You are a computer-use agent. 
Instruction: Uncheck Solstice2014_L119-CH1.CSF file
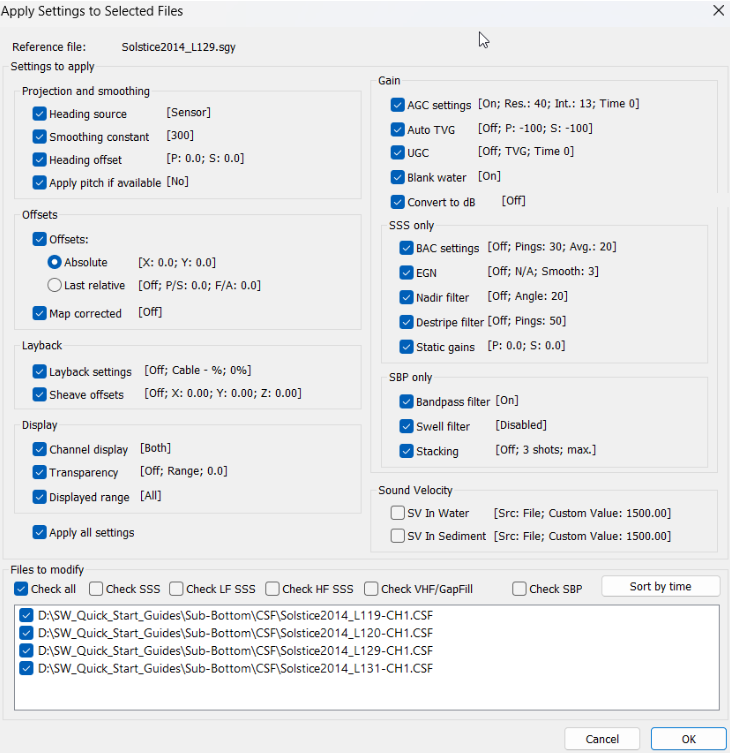point(26,616)
